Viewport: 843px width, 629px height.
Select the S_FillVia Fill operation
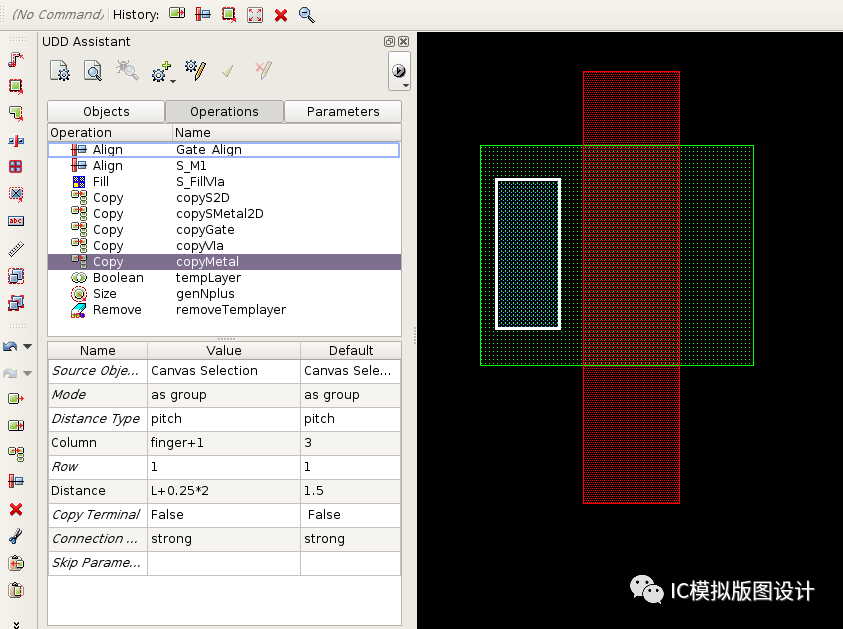pos(224,182)
